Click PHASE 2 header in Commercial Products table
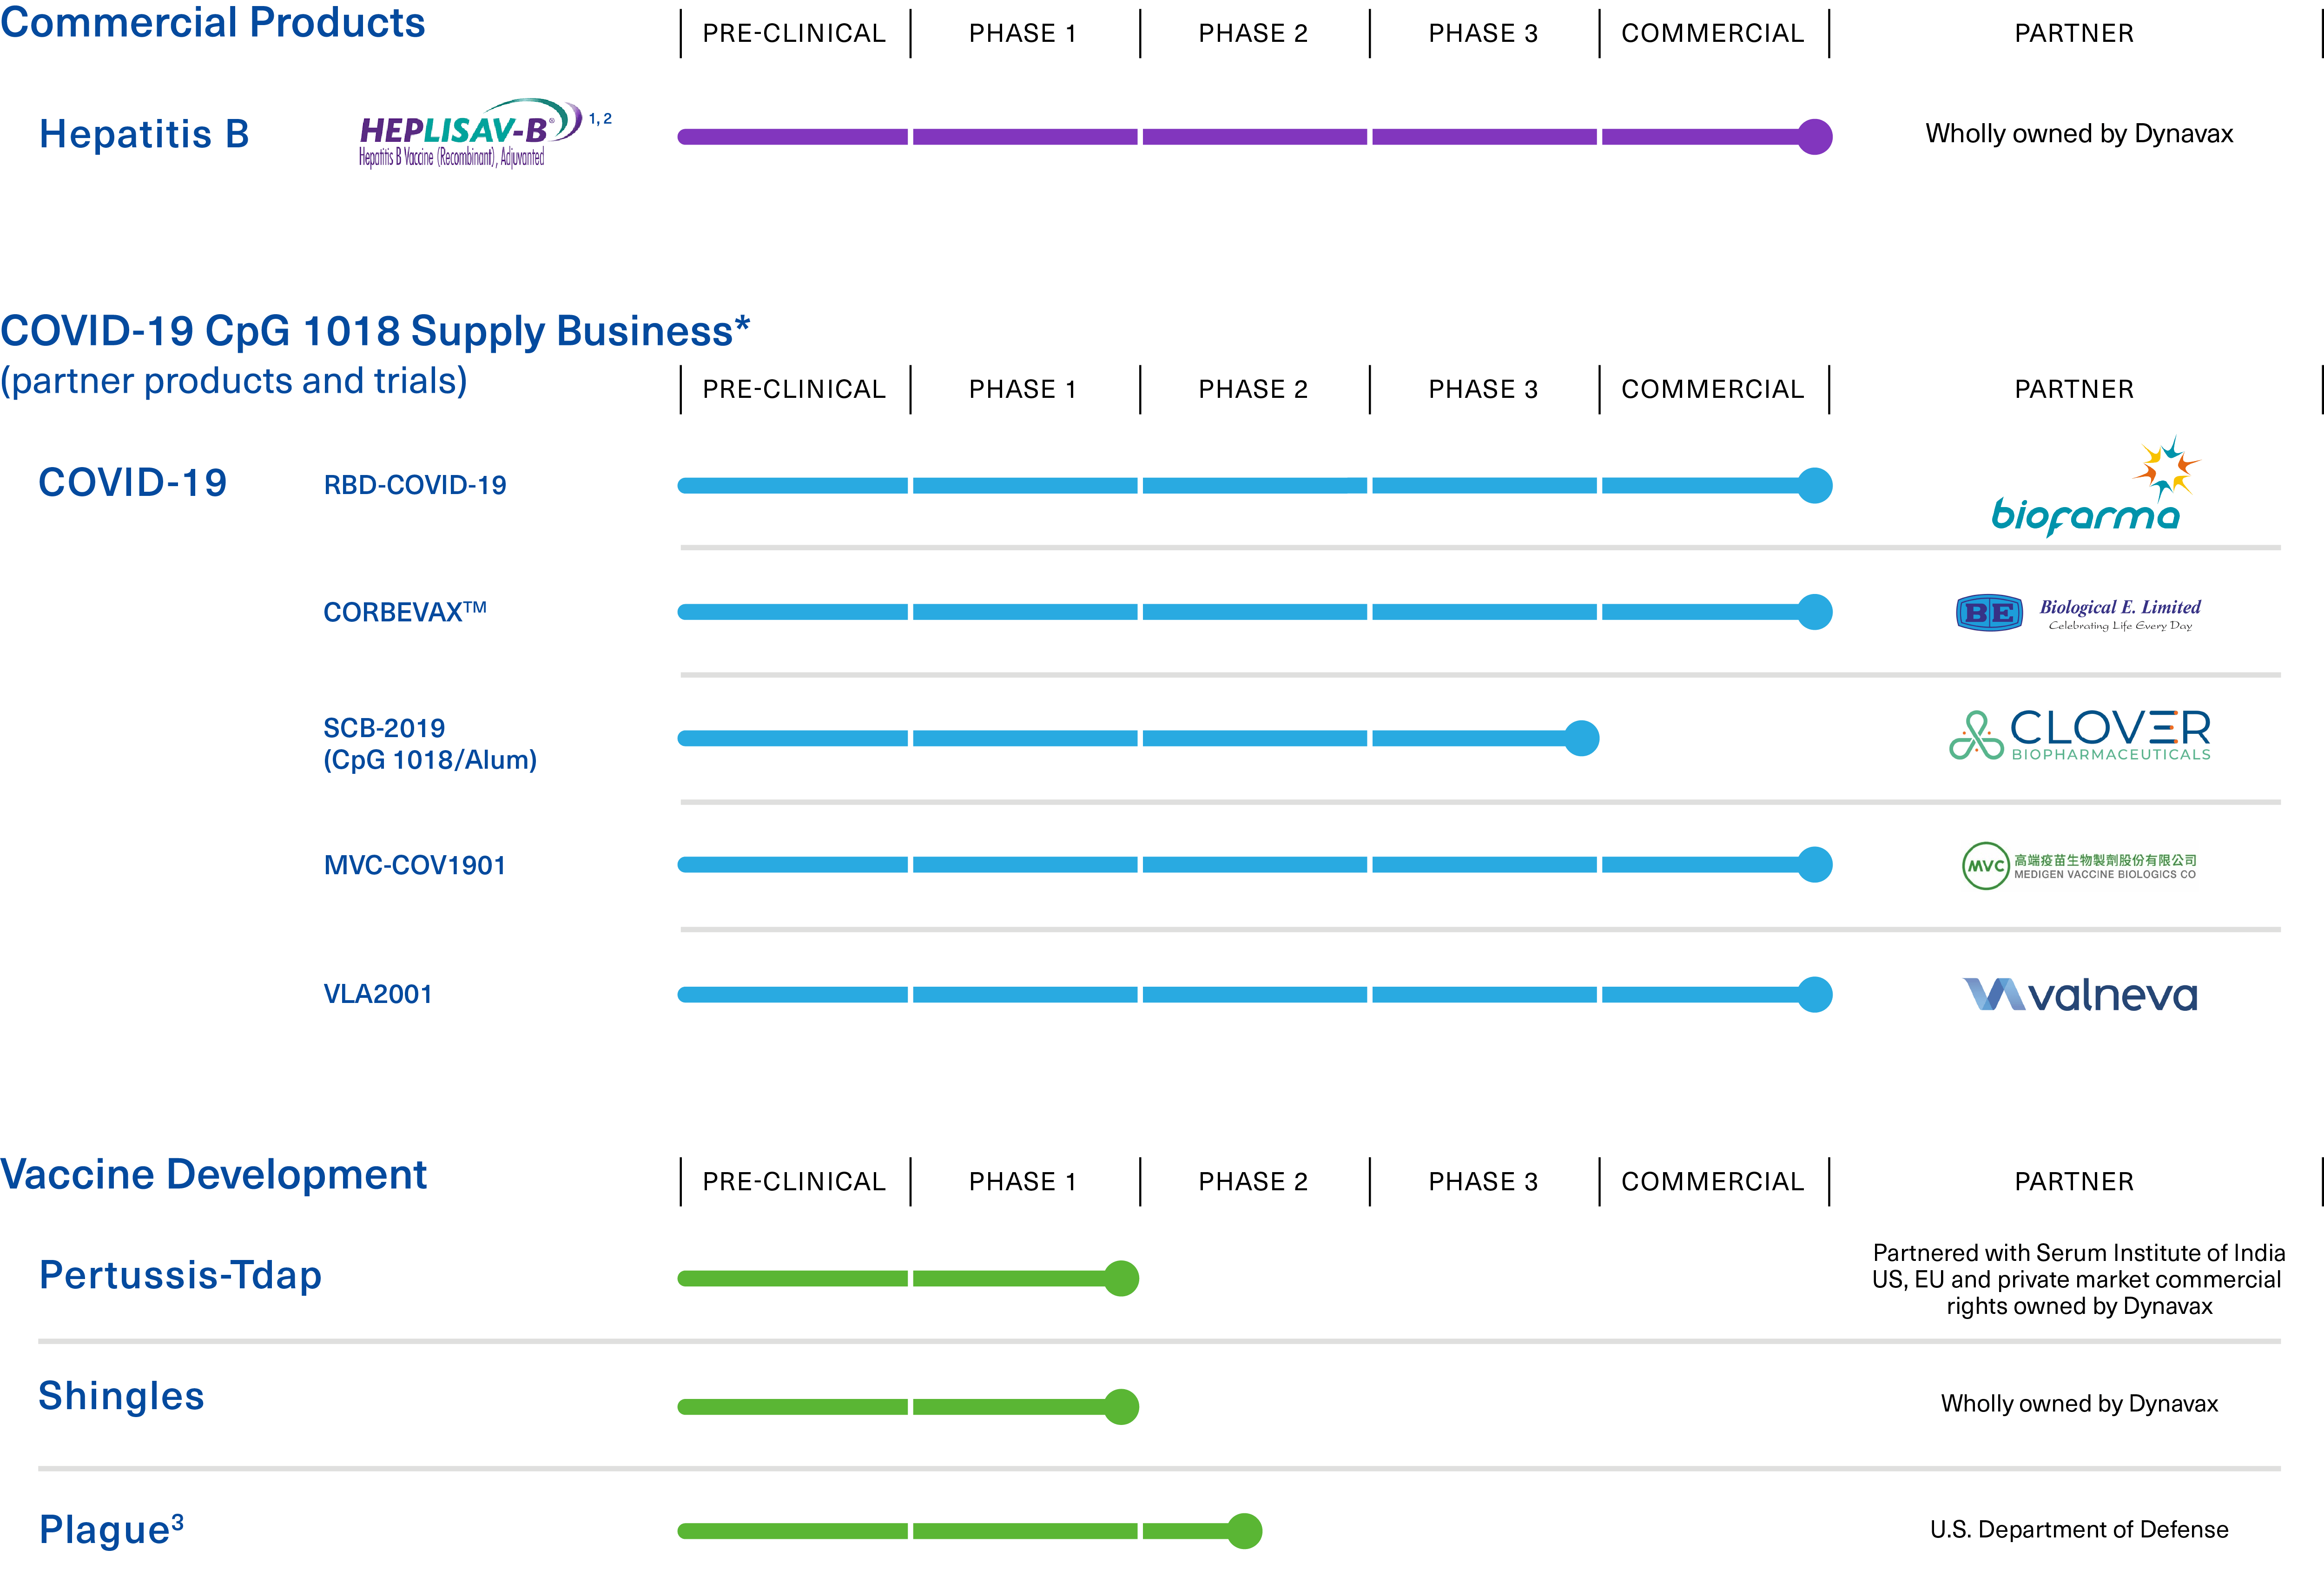Image resolution: width=2324 pixels, height=1596 pixels. point(1253,34)
